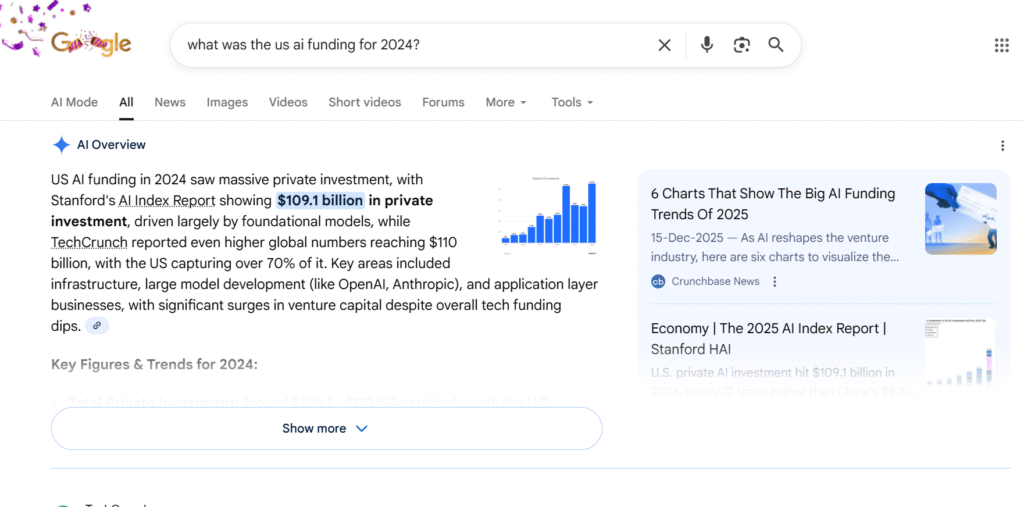Click the highlighted '$109.1 billion' text
The width and height of the screenshot is (1024, 507).
click(319, 201)
